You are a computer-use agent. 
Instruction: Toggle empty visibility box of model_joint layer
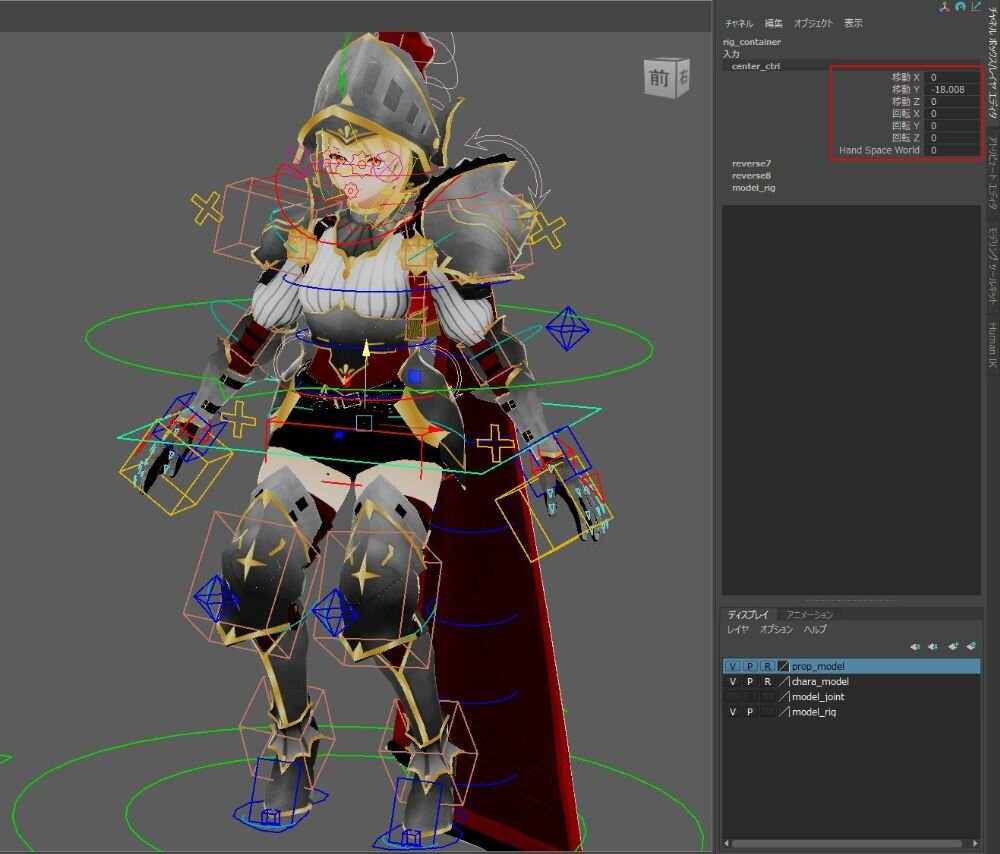pyautogui.click(x=733, y=697)
